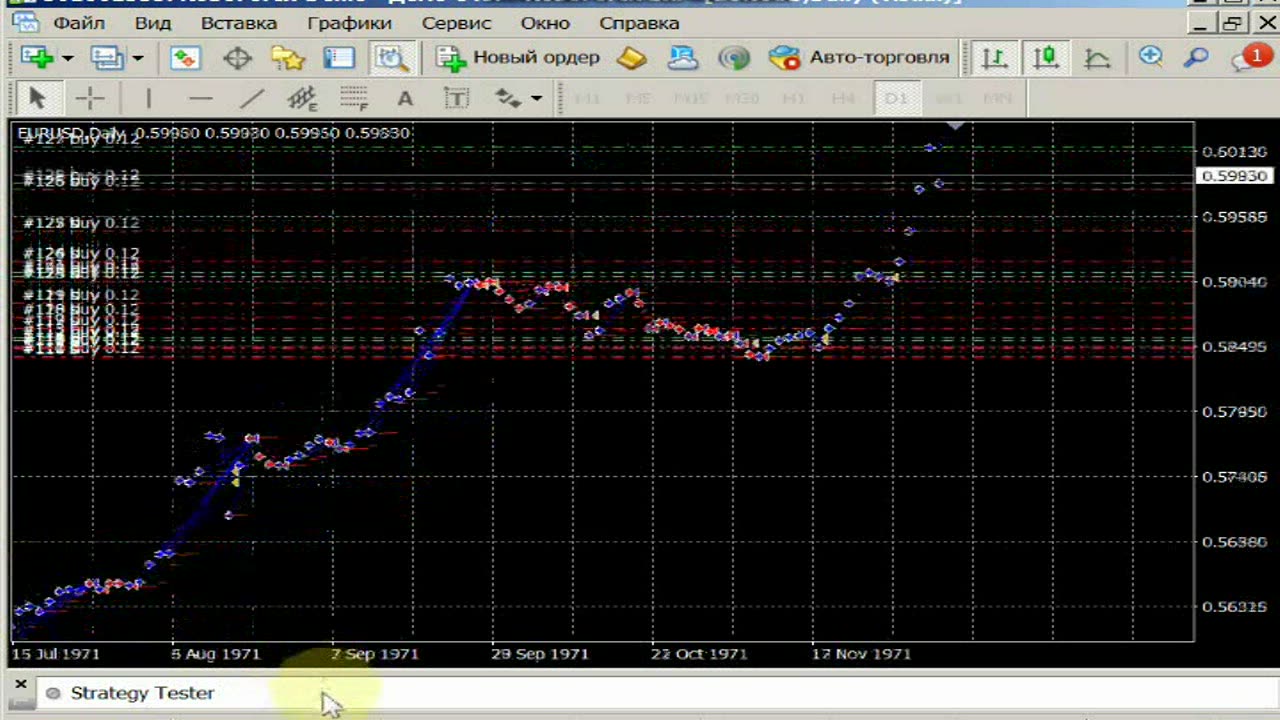This screenshot has width=1280, height=720.
Task: Select the cursor arrow tool
Action: [x=38, y=98]
